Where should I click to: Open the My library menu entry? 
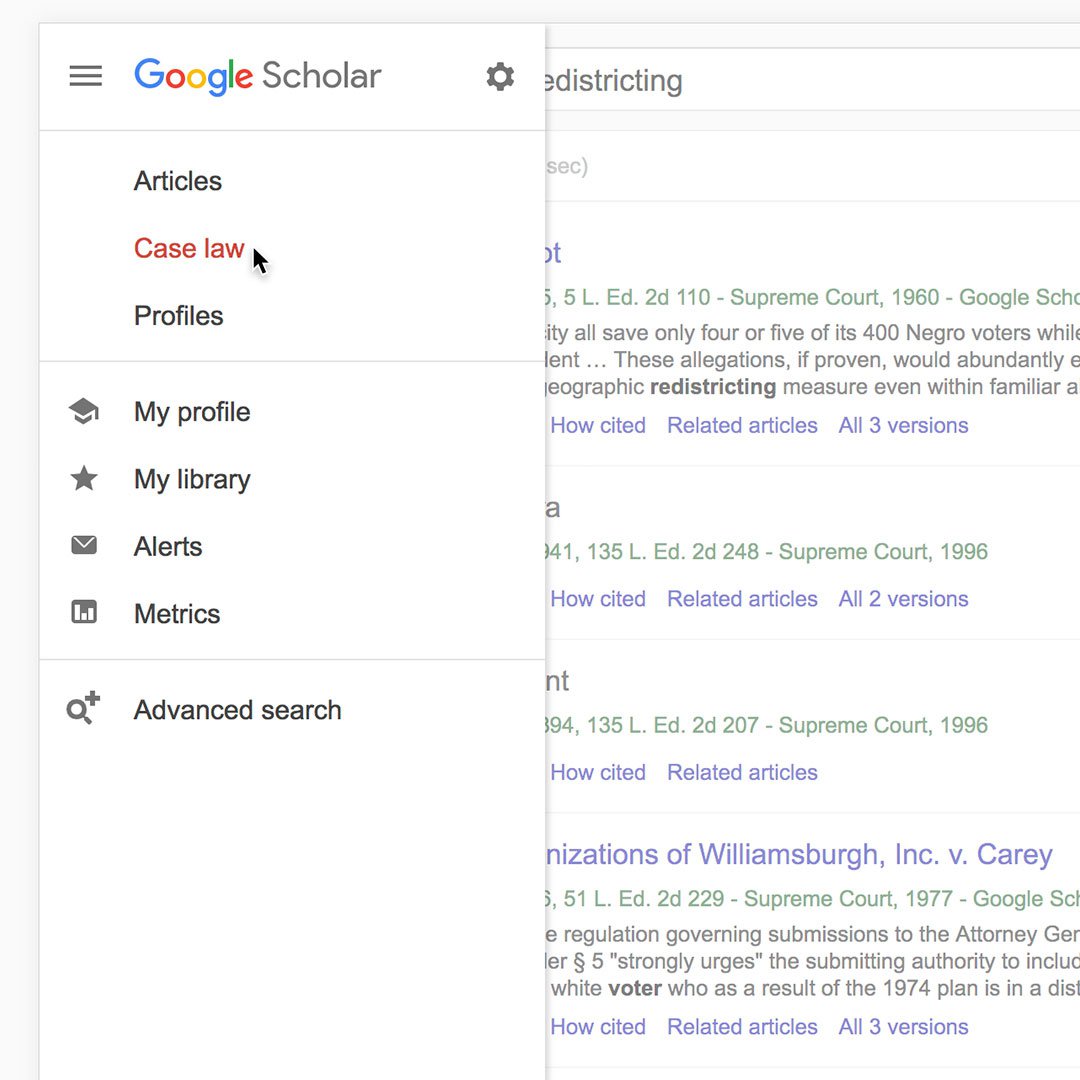coord(192,479)
